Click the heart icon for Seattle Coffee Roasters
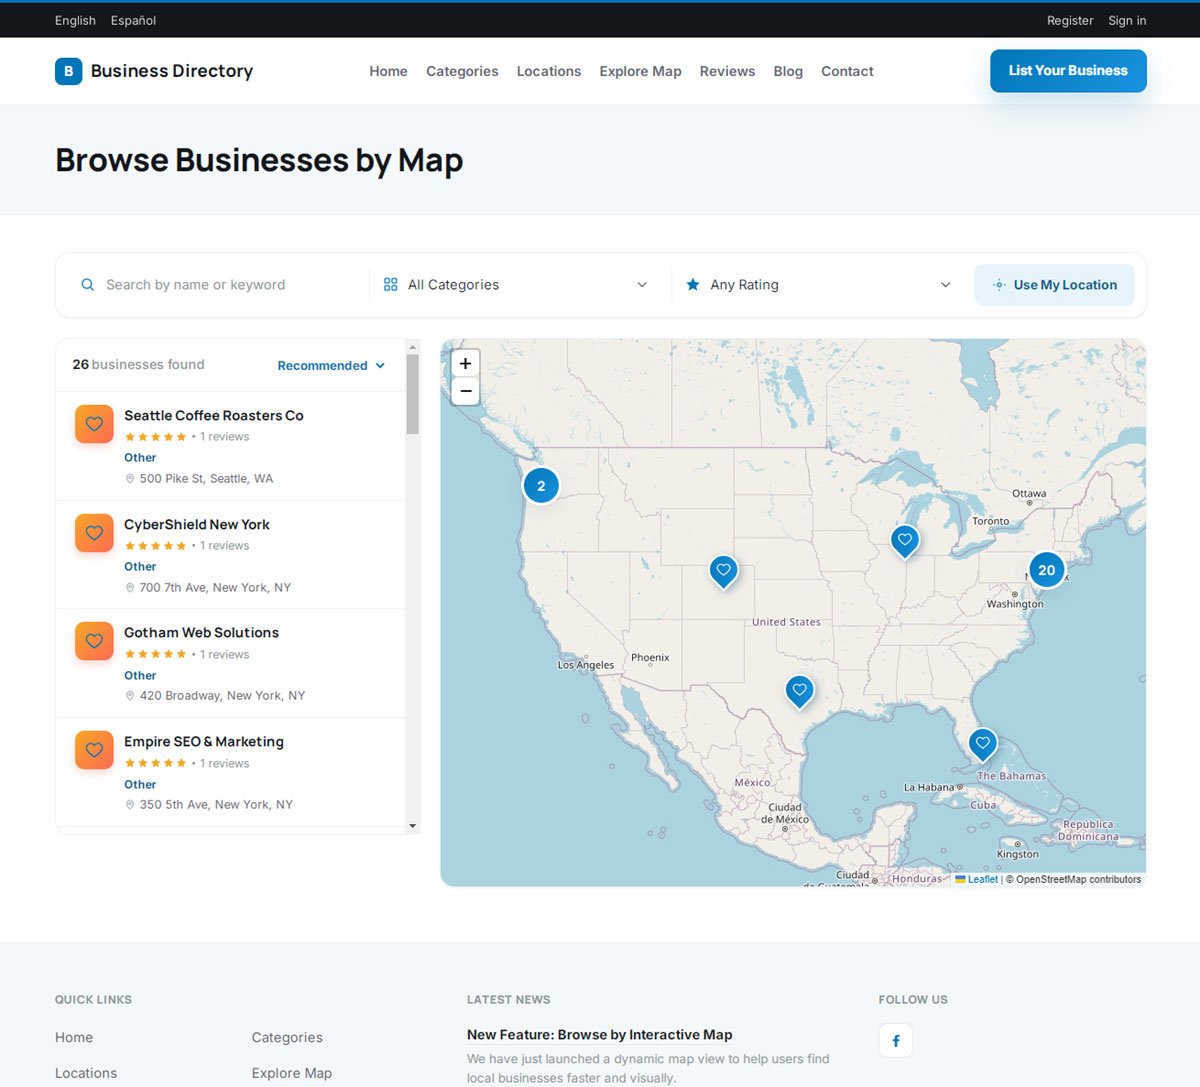The image size is (1200, 1087). point(94,424)
